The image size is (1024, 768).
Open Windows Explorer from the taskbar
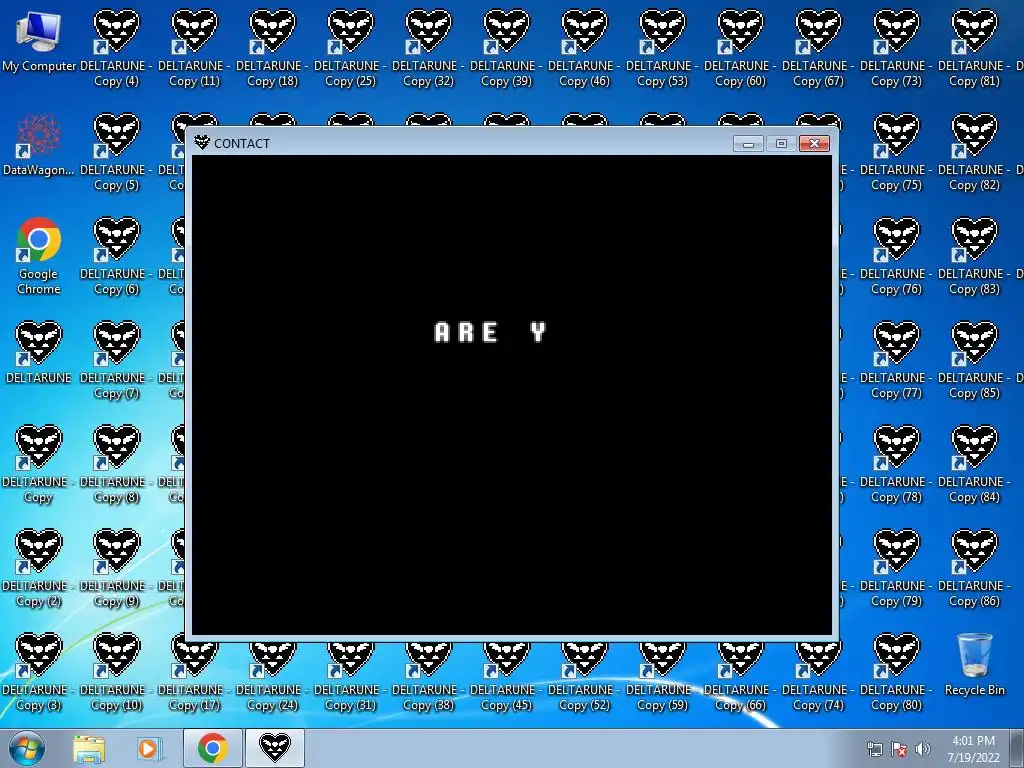pos(89,748)
